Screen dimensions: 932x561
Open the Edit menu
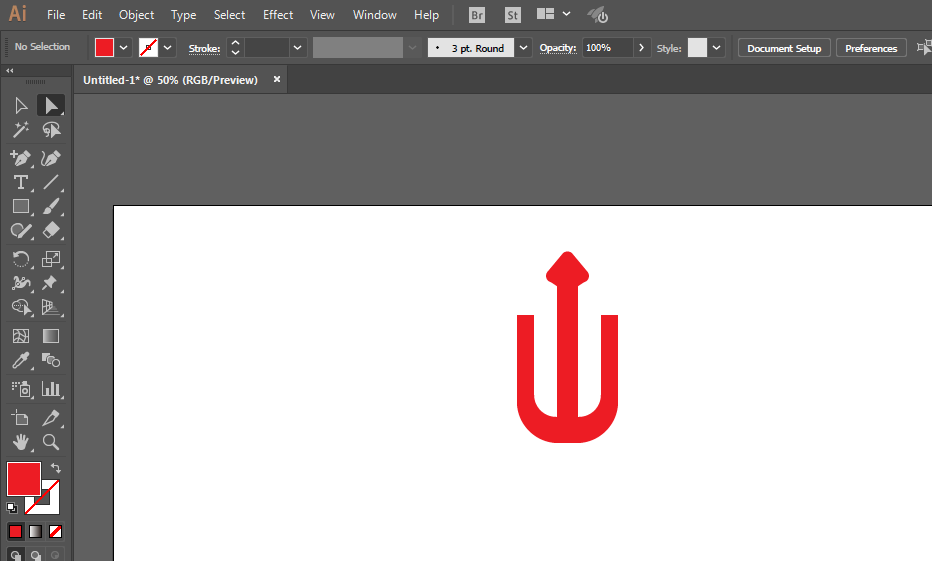click(92, 15)
